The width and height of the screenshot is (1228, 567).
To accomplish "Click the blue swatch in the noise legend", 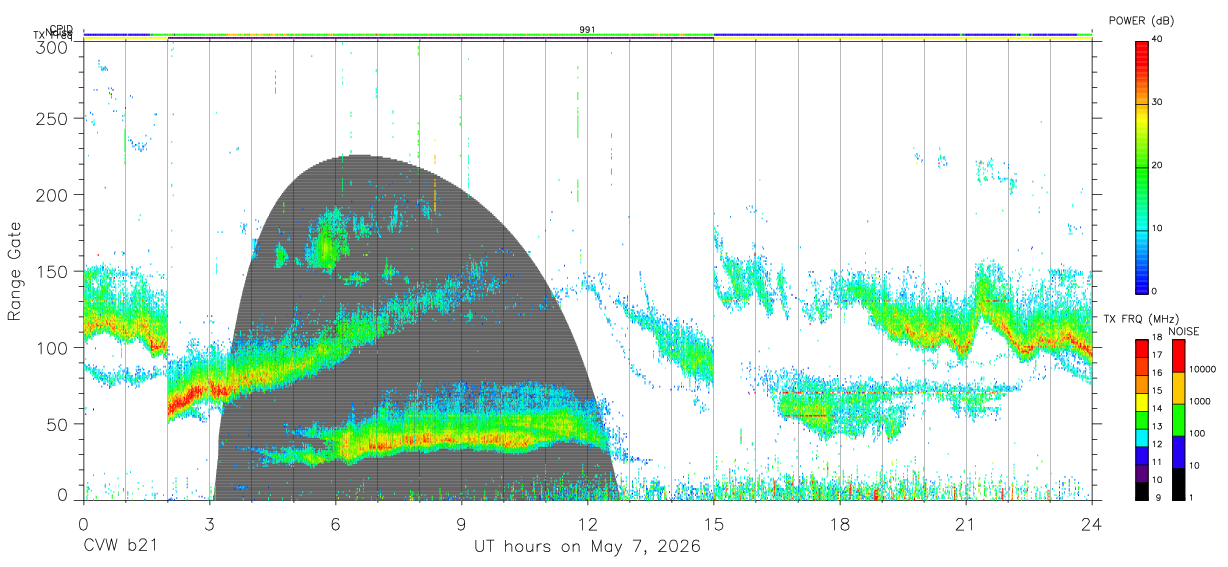I will [x=1178, y=452].
